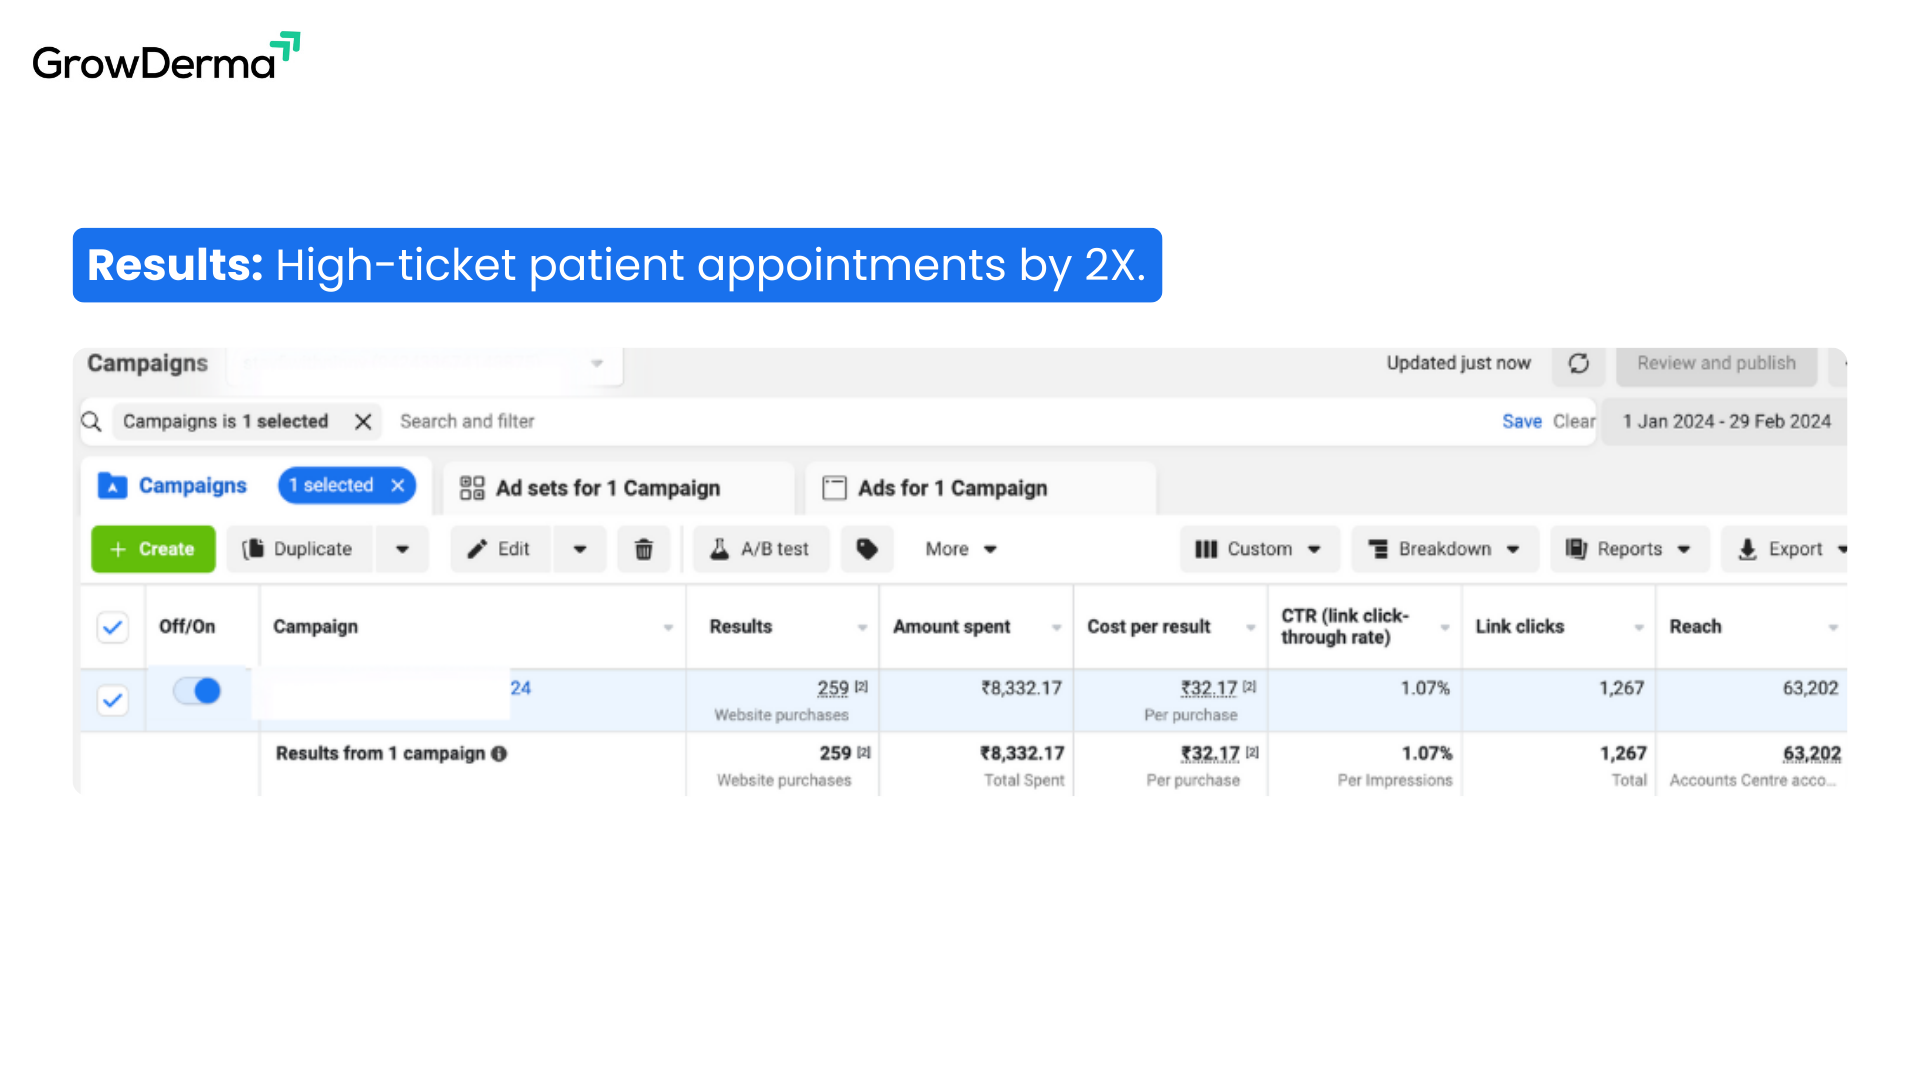The width and height of the screenshot is (1920, 1080).
Task: Click the green Create button
Action: click(153, 549)
